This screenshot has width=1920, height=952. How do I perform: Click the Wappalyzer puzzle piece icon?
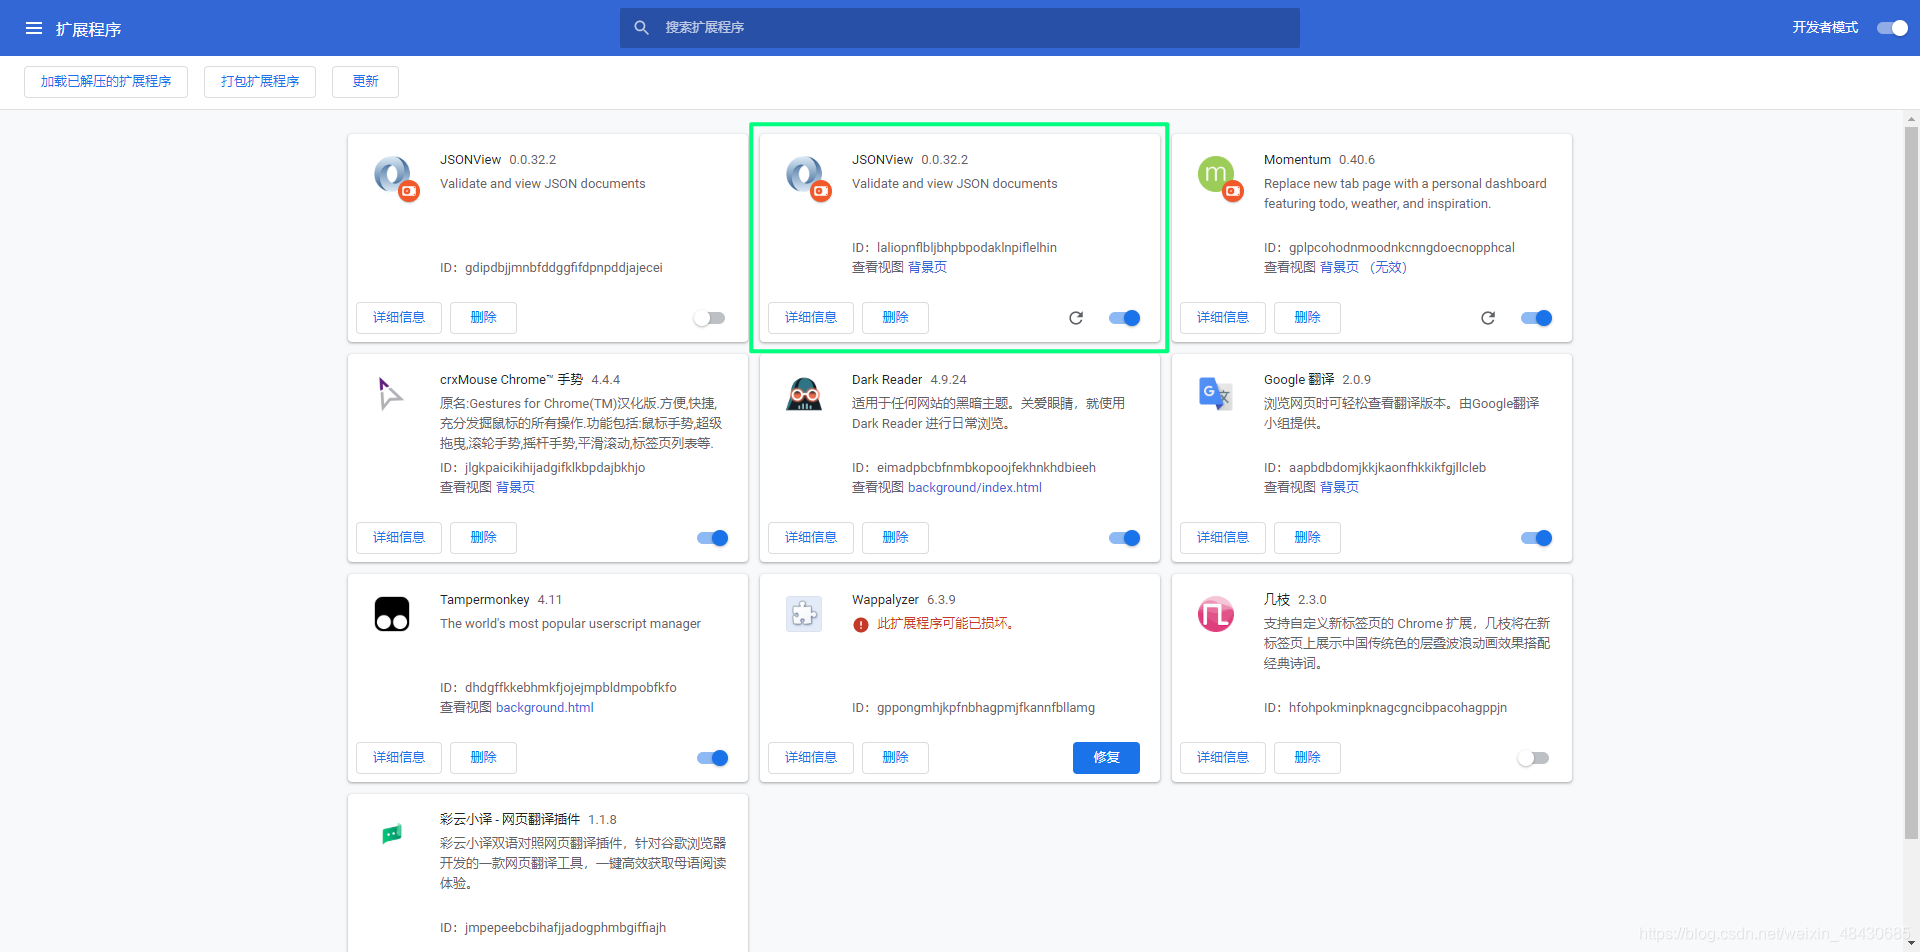[x=804, y=614]
